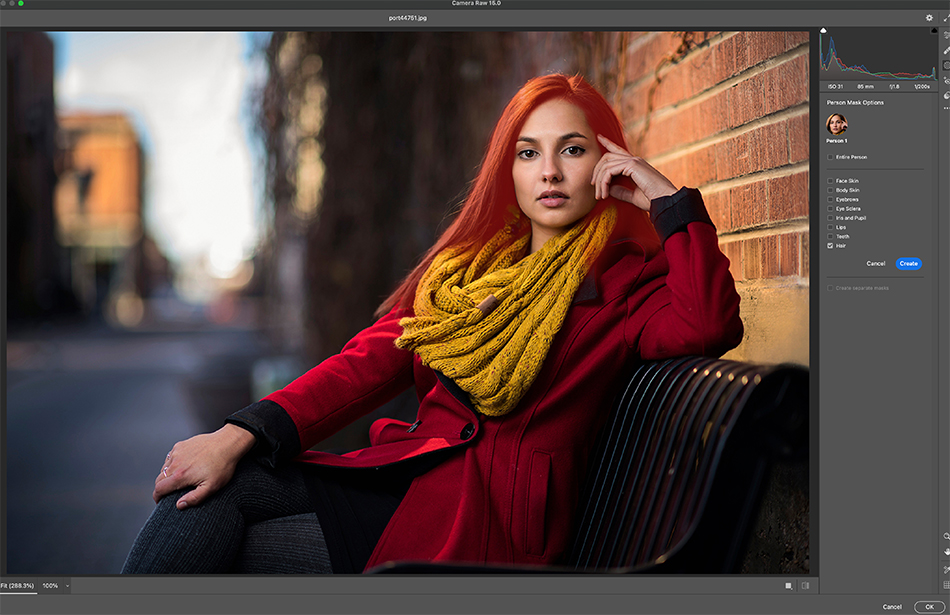Viewport: 950px width, 615px height.
Task: Select the Person 1 face thumbnail
Action: tap(837, 124)
